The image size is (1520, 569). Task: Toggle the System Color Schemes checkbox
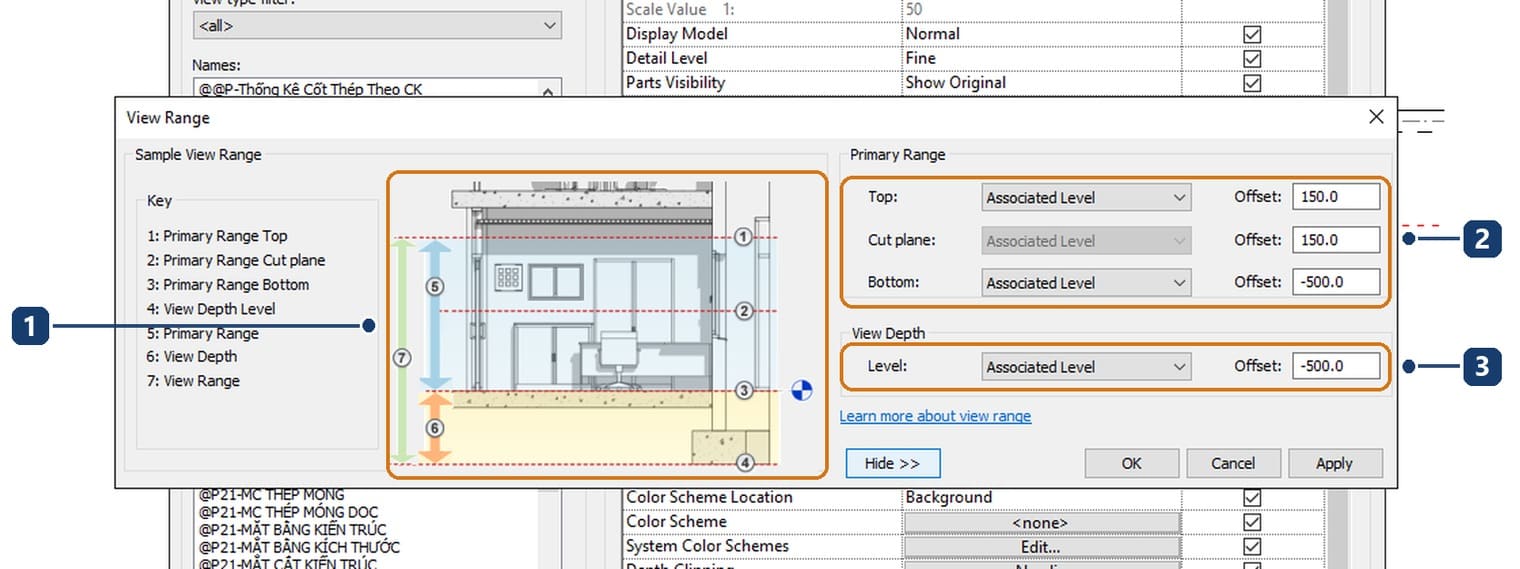point(1252,547)
